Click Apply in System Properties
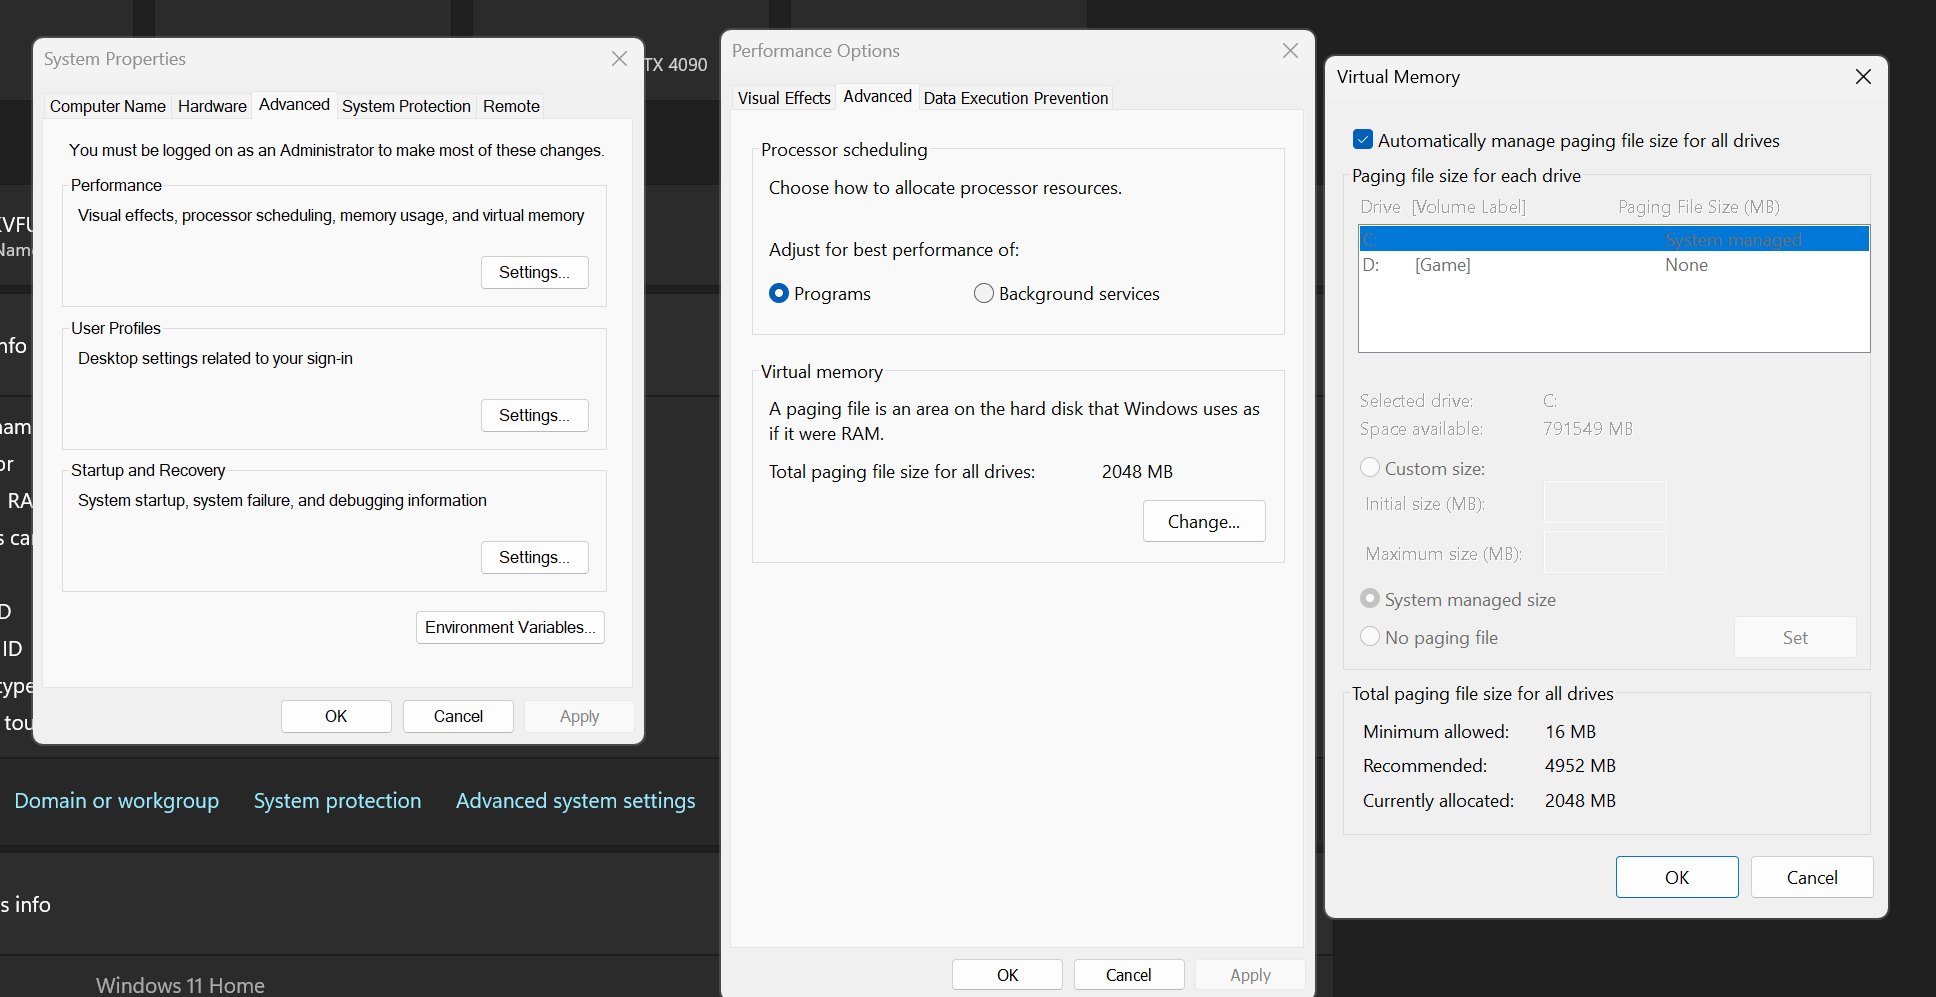Image resolution: width=1936 pixels, height=997 pixels. (x=579, y=716)
